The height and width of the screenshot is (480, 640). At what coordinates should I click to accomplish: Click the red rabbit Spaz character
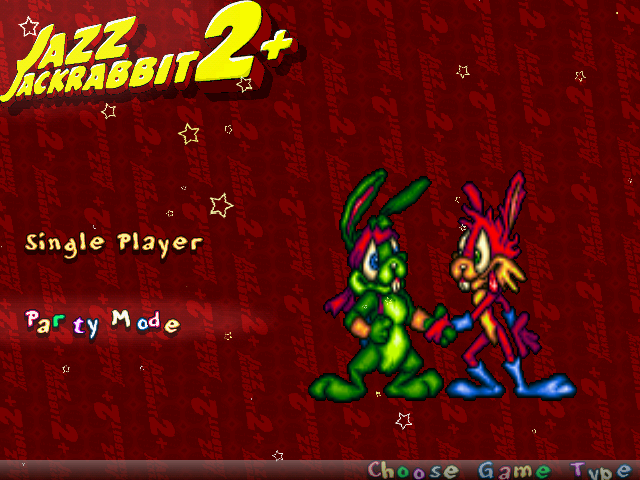pyautogui.click(x=502, y=286)
